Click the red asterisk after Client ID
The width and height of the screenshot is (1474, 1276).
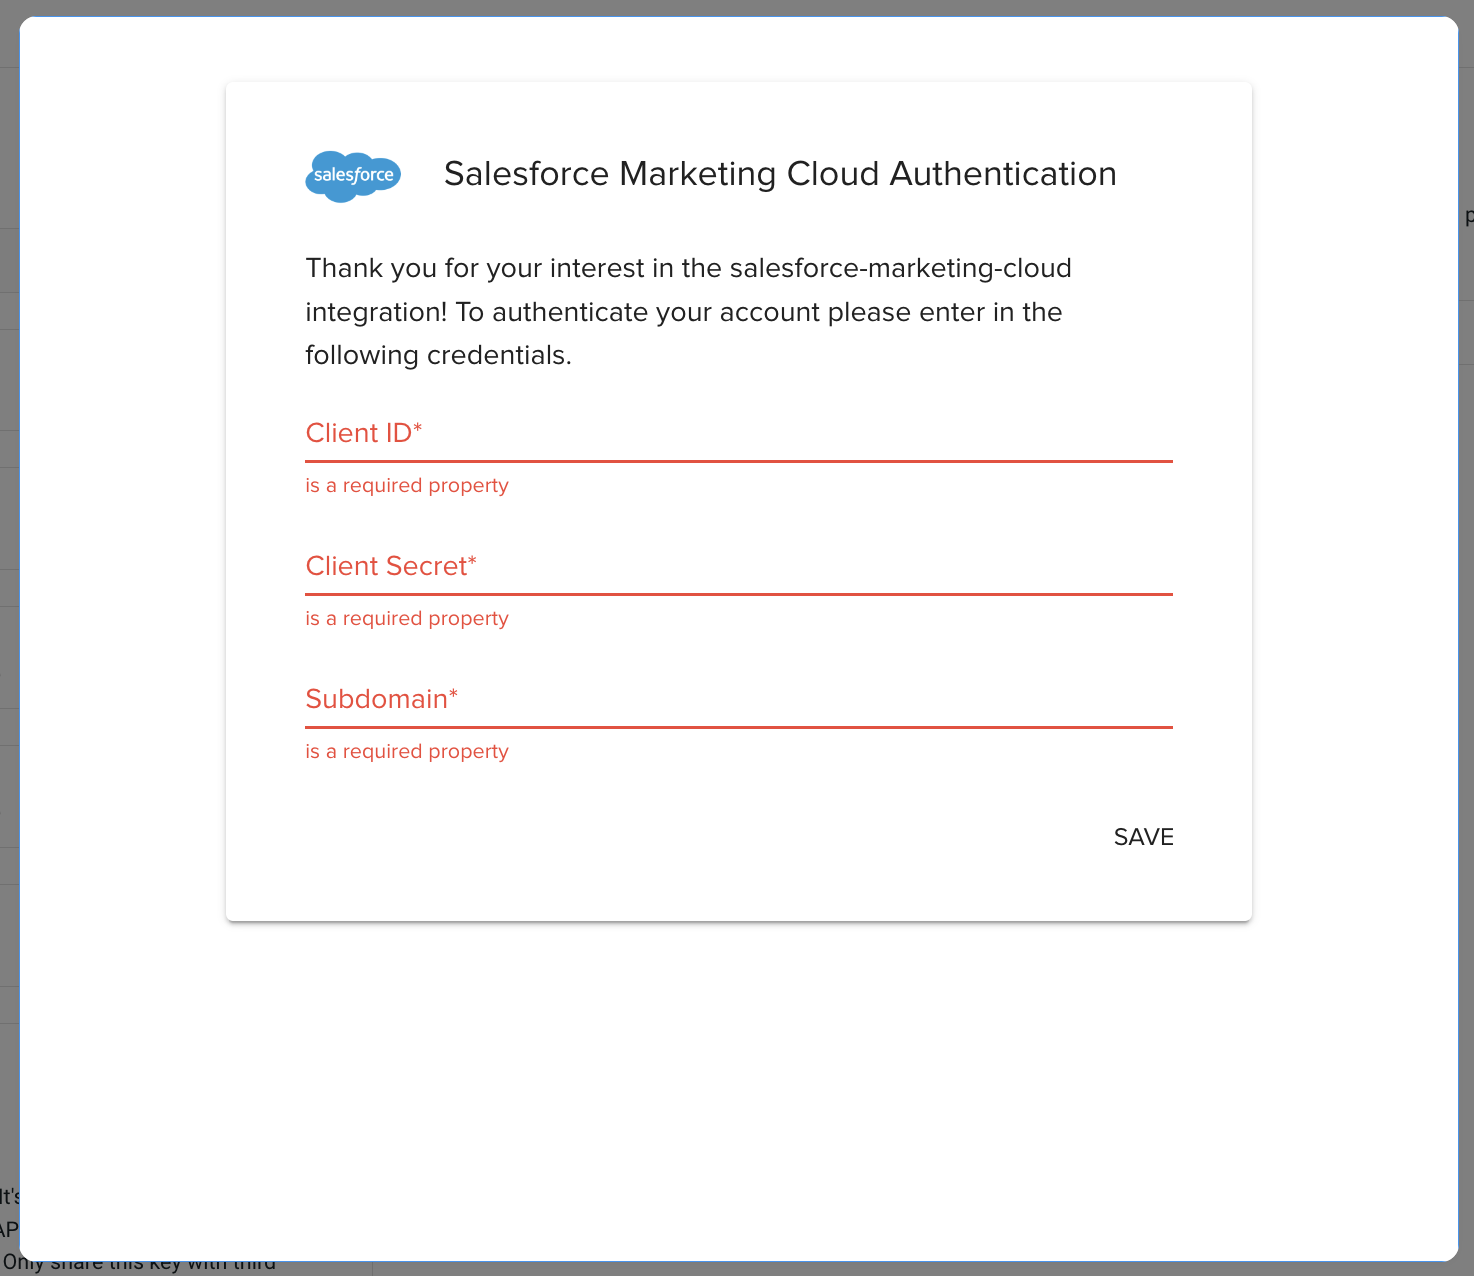pyautogui.click(x=418, y=428)
